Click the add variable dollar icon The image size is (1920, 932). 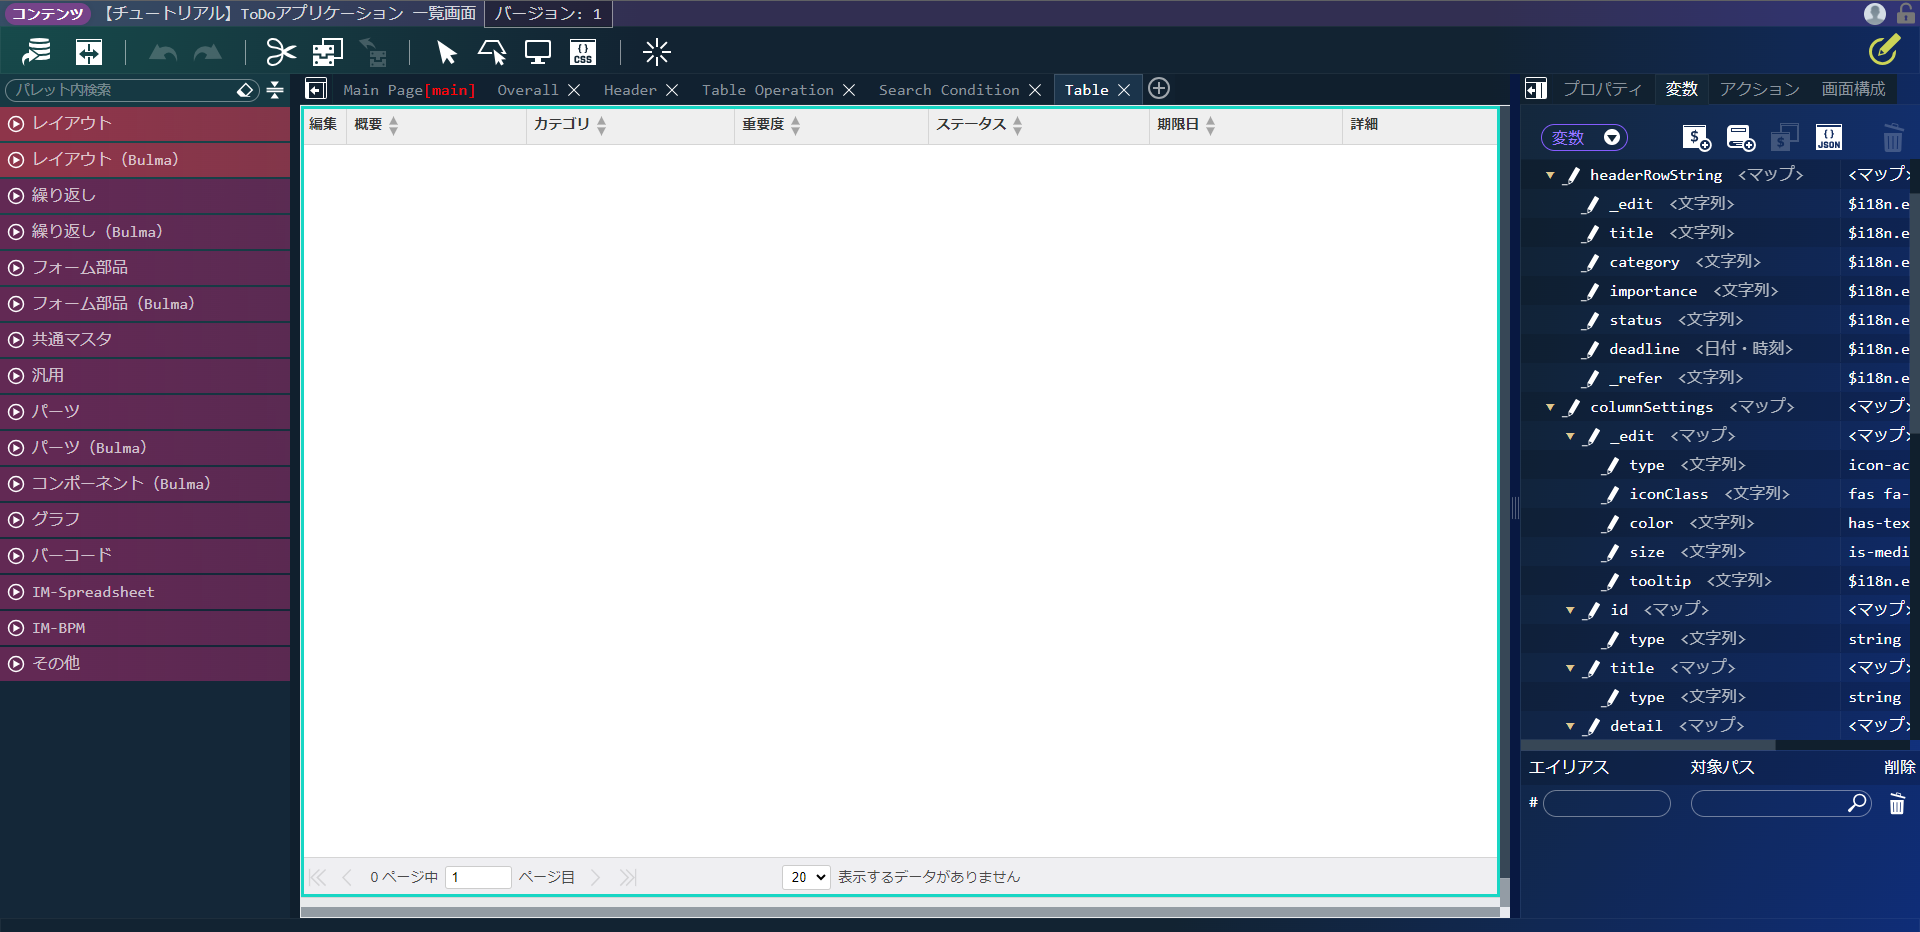(x=1696, y=138)
